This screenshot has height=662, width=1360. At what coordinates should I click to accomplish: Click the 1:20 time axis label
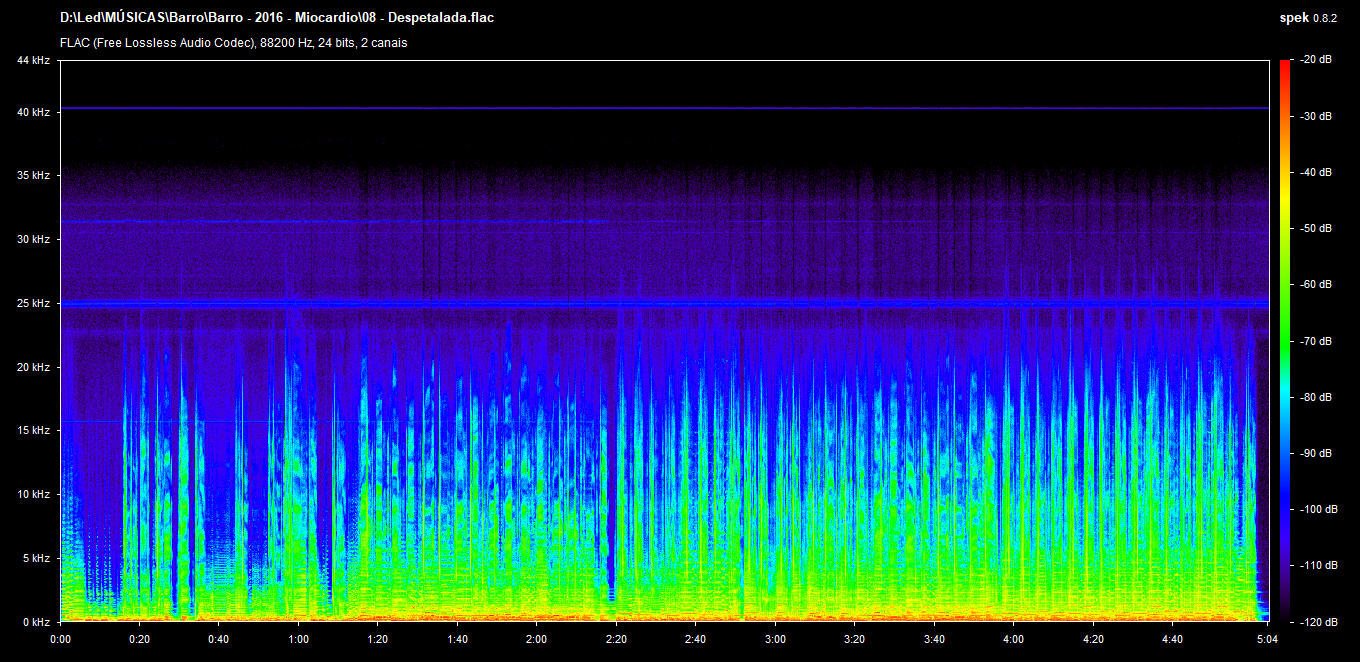(x=378, y=638)
